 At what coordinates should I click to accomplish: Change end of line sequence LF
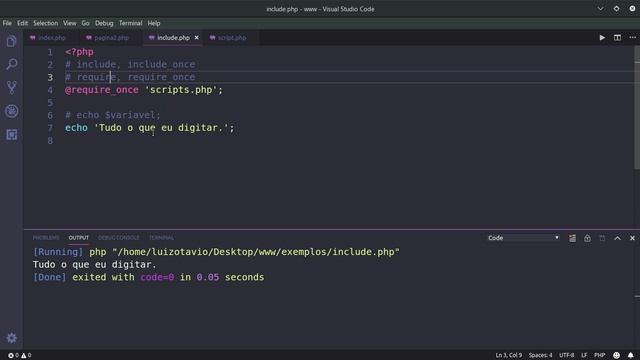pos(584,355)
